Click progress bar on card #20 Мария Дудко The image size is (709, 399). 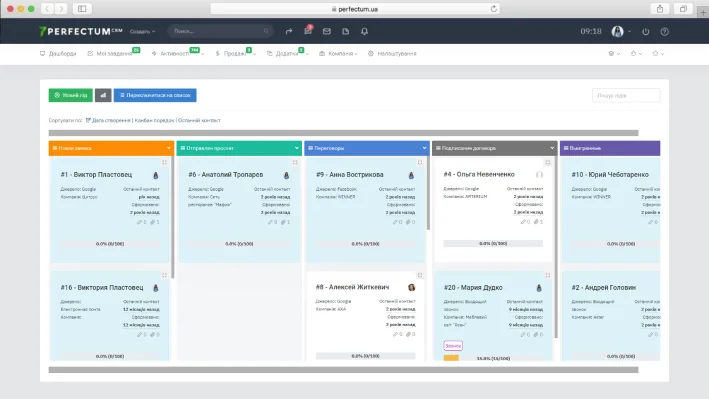(x=493, y=358)
